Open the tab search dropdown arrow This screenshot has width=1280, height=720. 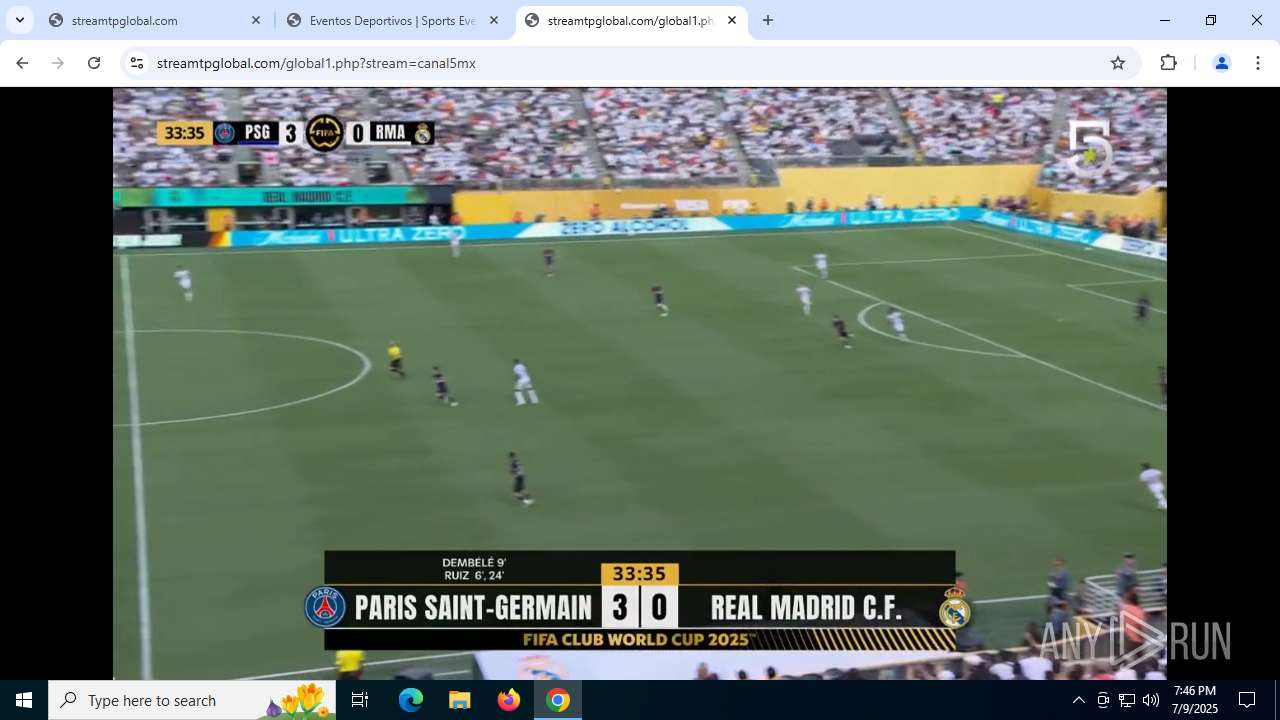coord(19,20)
